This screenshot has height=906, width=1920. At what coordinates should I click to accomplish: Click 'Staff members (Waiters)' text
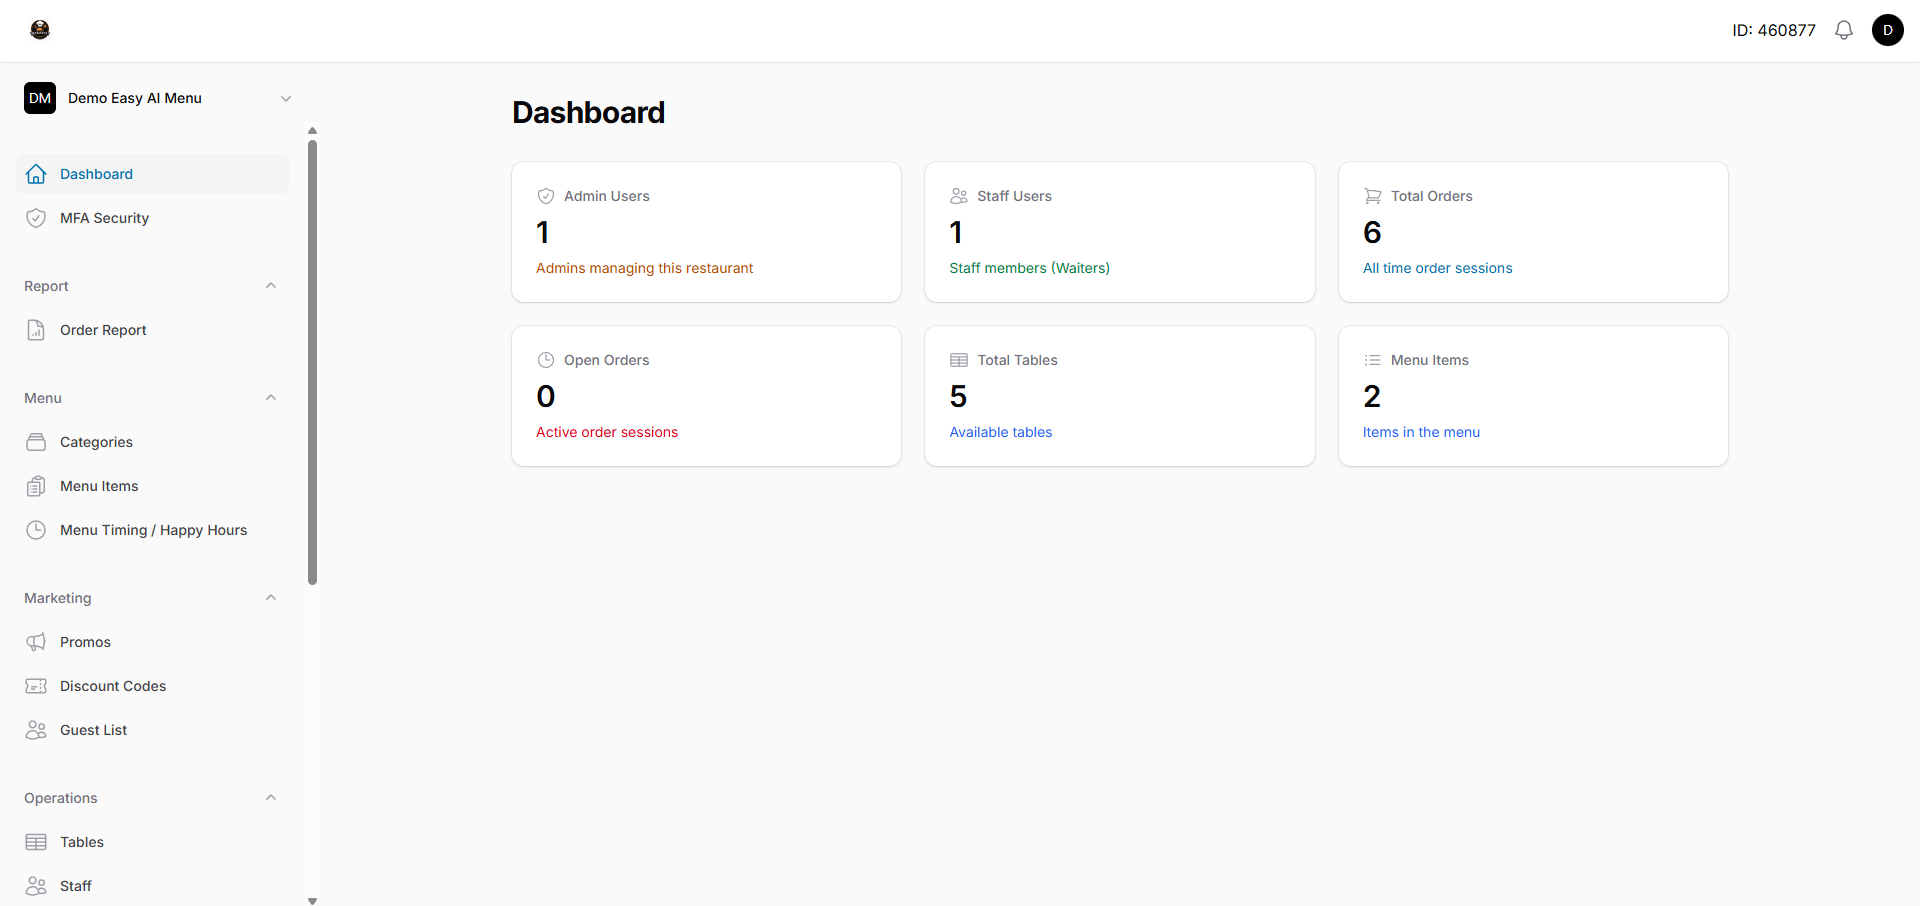[1029, 268]
